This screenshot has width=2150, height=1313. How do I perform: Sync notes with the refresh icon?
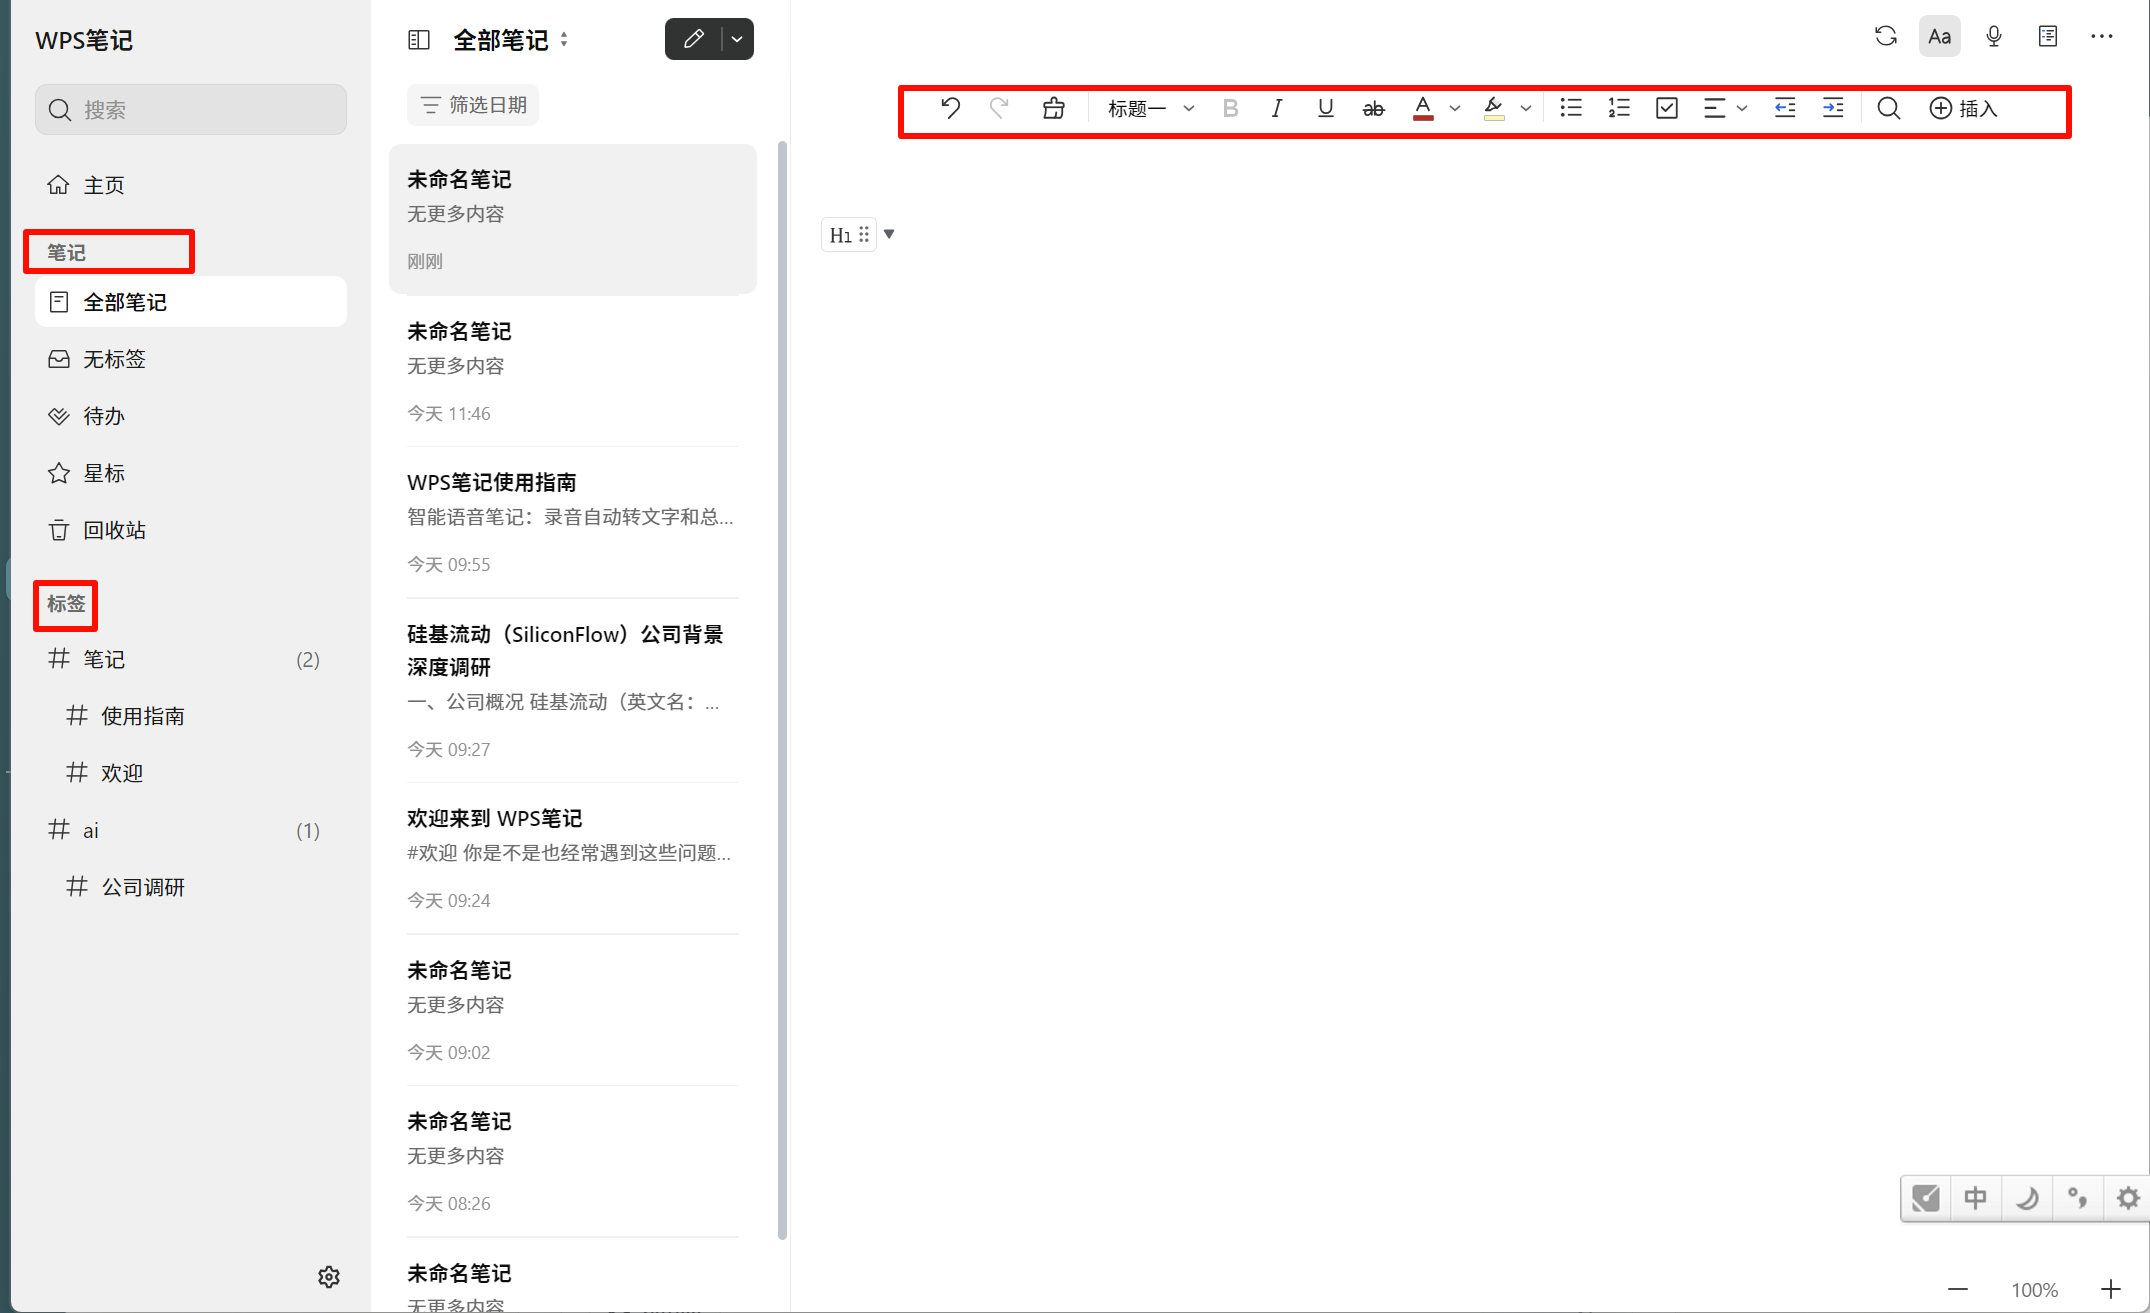point(1886,37)
